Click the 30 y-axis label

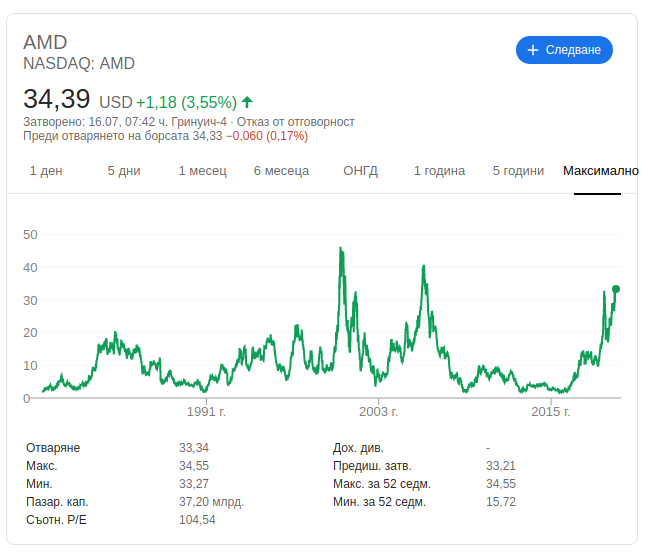(30, 300)
